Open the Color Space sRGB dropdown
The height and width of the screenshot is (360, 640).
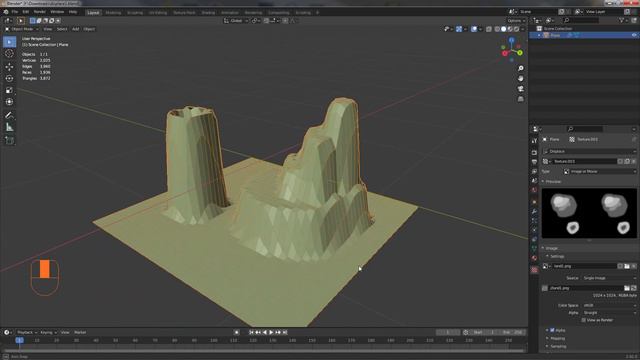(609, 305)
